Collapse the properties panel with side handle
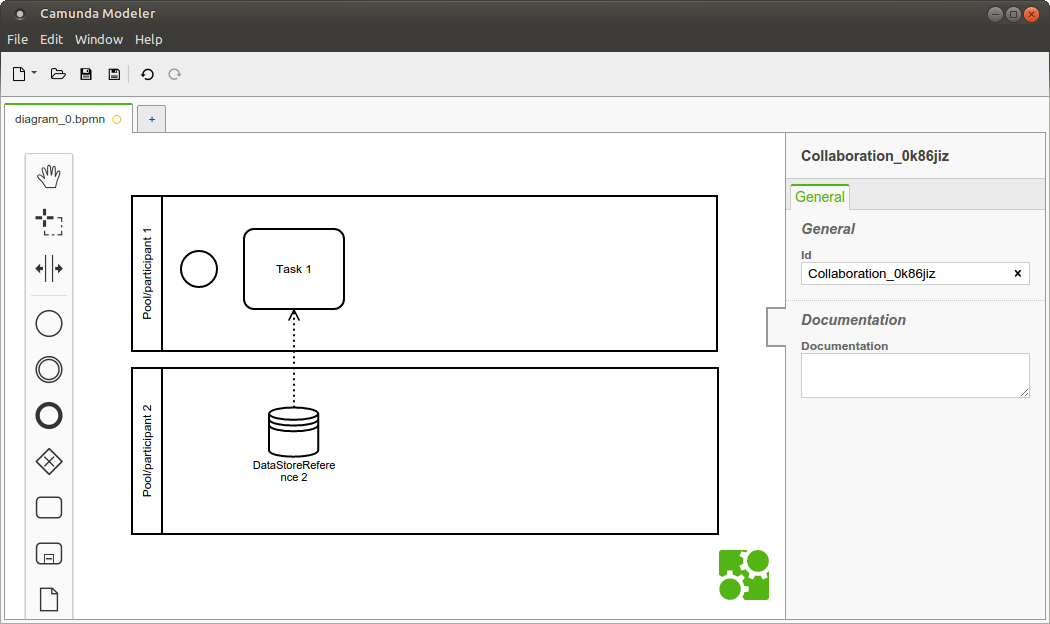Viewport: 1050px width, 624px height. click(x=775, y=327)
